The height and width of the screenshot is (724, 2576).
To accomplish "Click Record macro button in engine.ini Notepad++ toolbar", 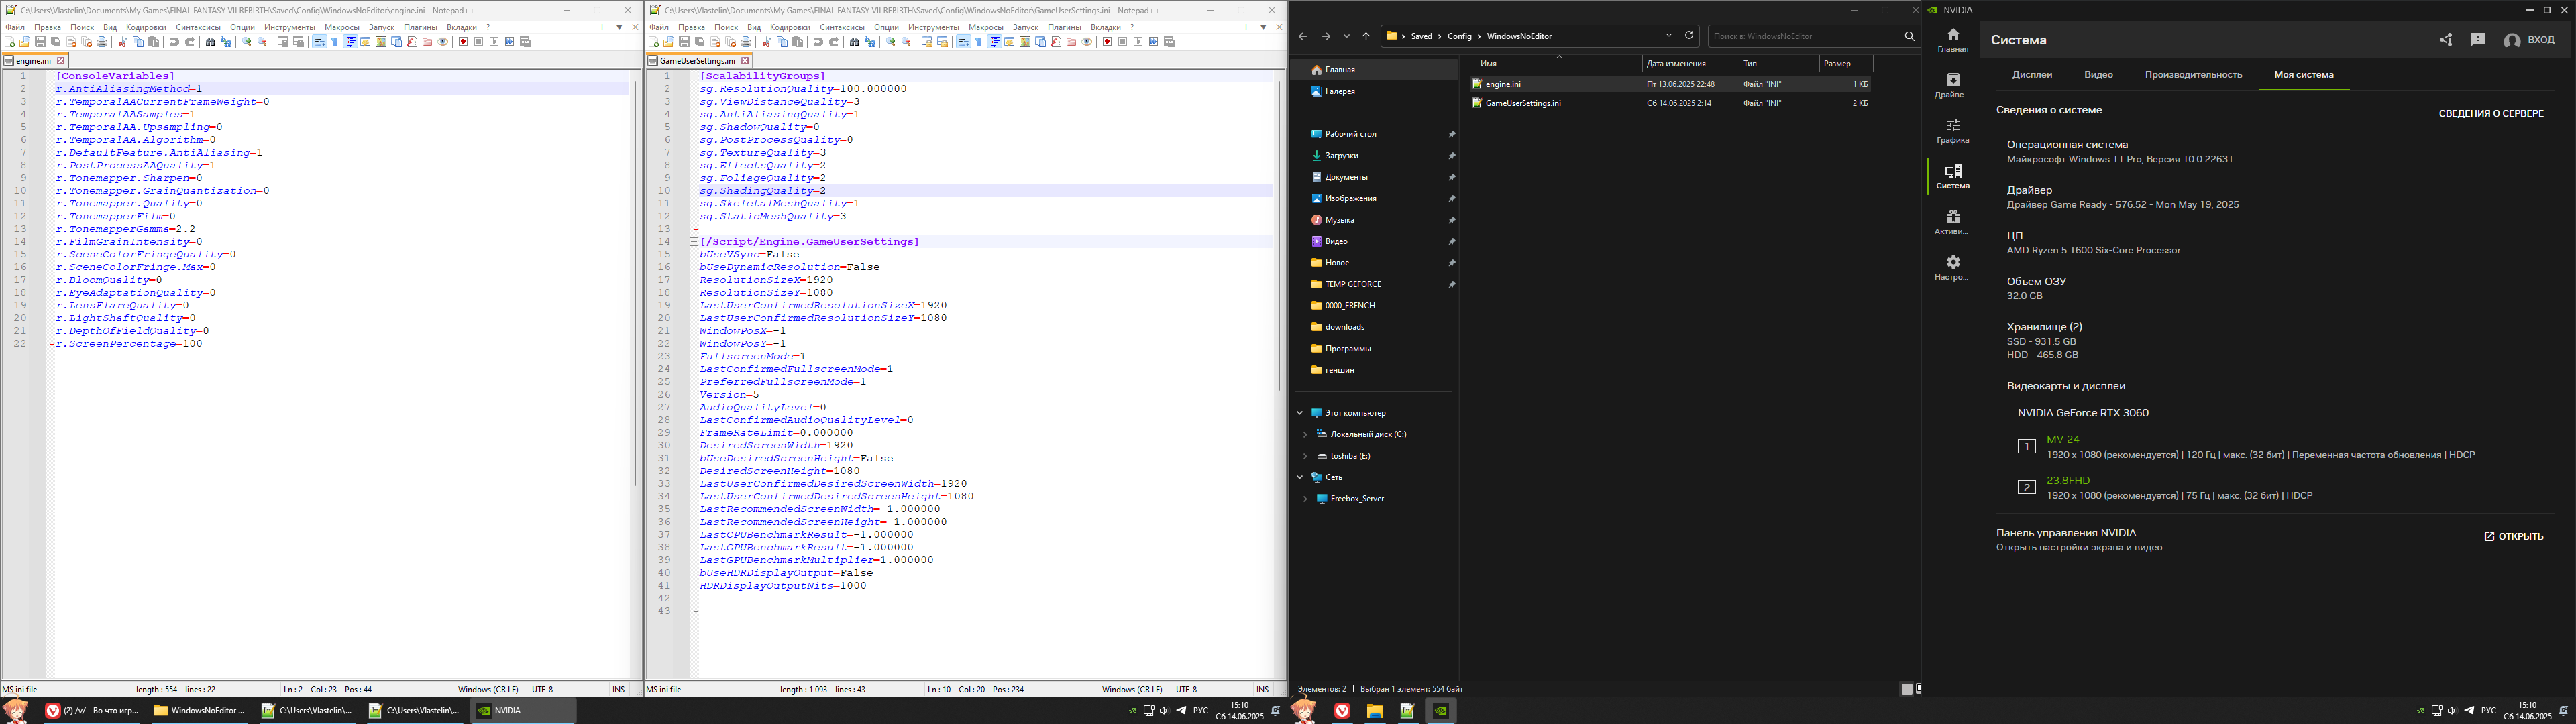I will (x=463, y=42).
